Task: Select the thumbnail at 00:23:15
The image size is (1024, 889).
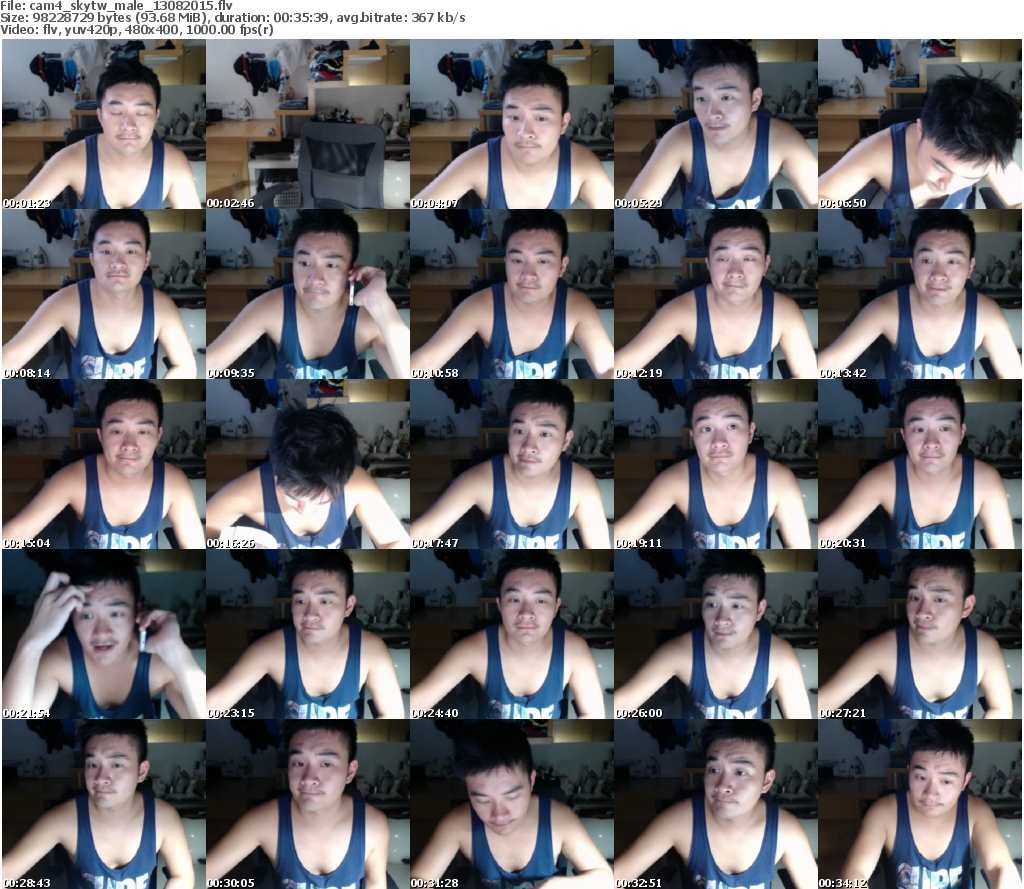Action: click(308, 634)
